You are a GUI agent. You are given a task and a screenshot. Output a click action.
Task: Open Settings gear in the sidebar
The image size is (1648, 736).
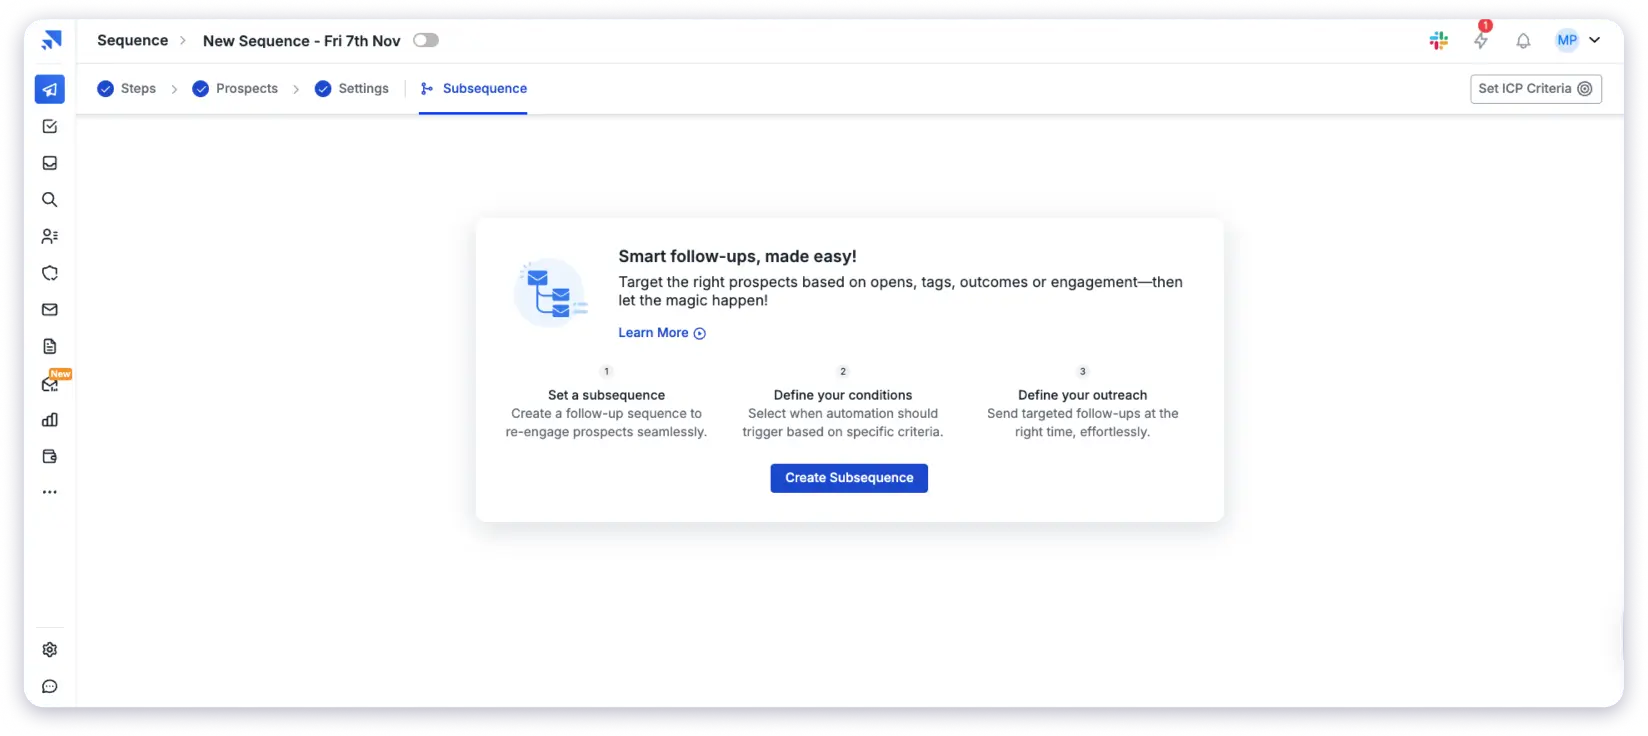point(50,650)
